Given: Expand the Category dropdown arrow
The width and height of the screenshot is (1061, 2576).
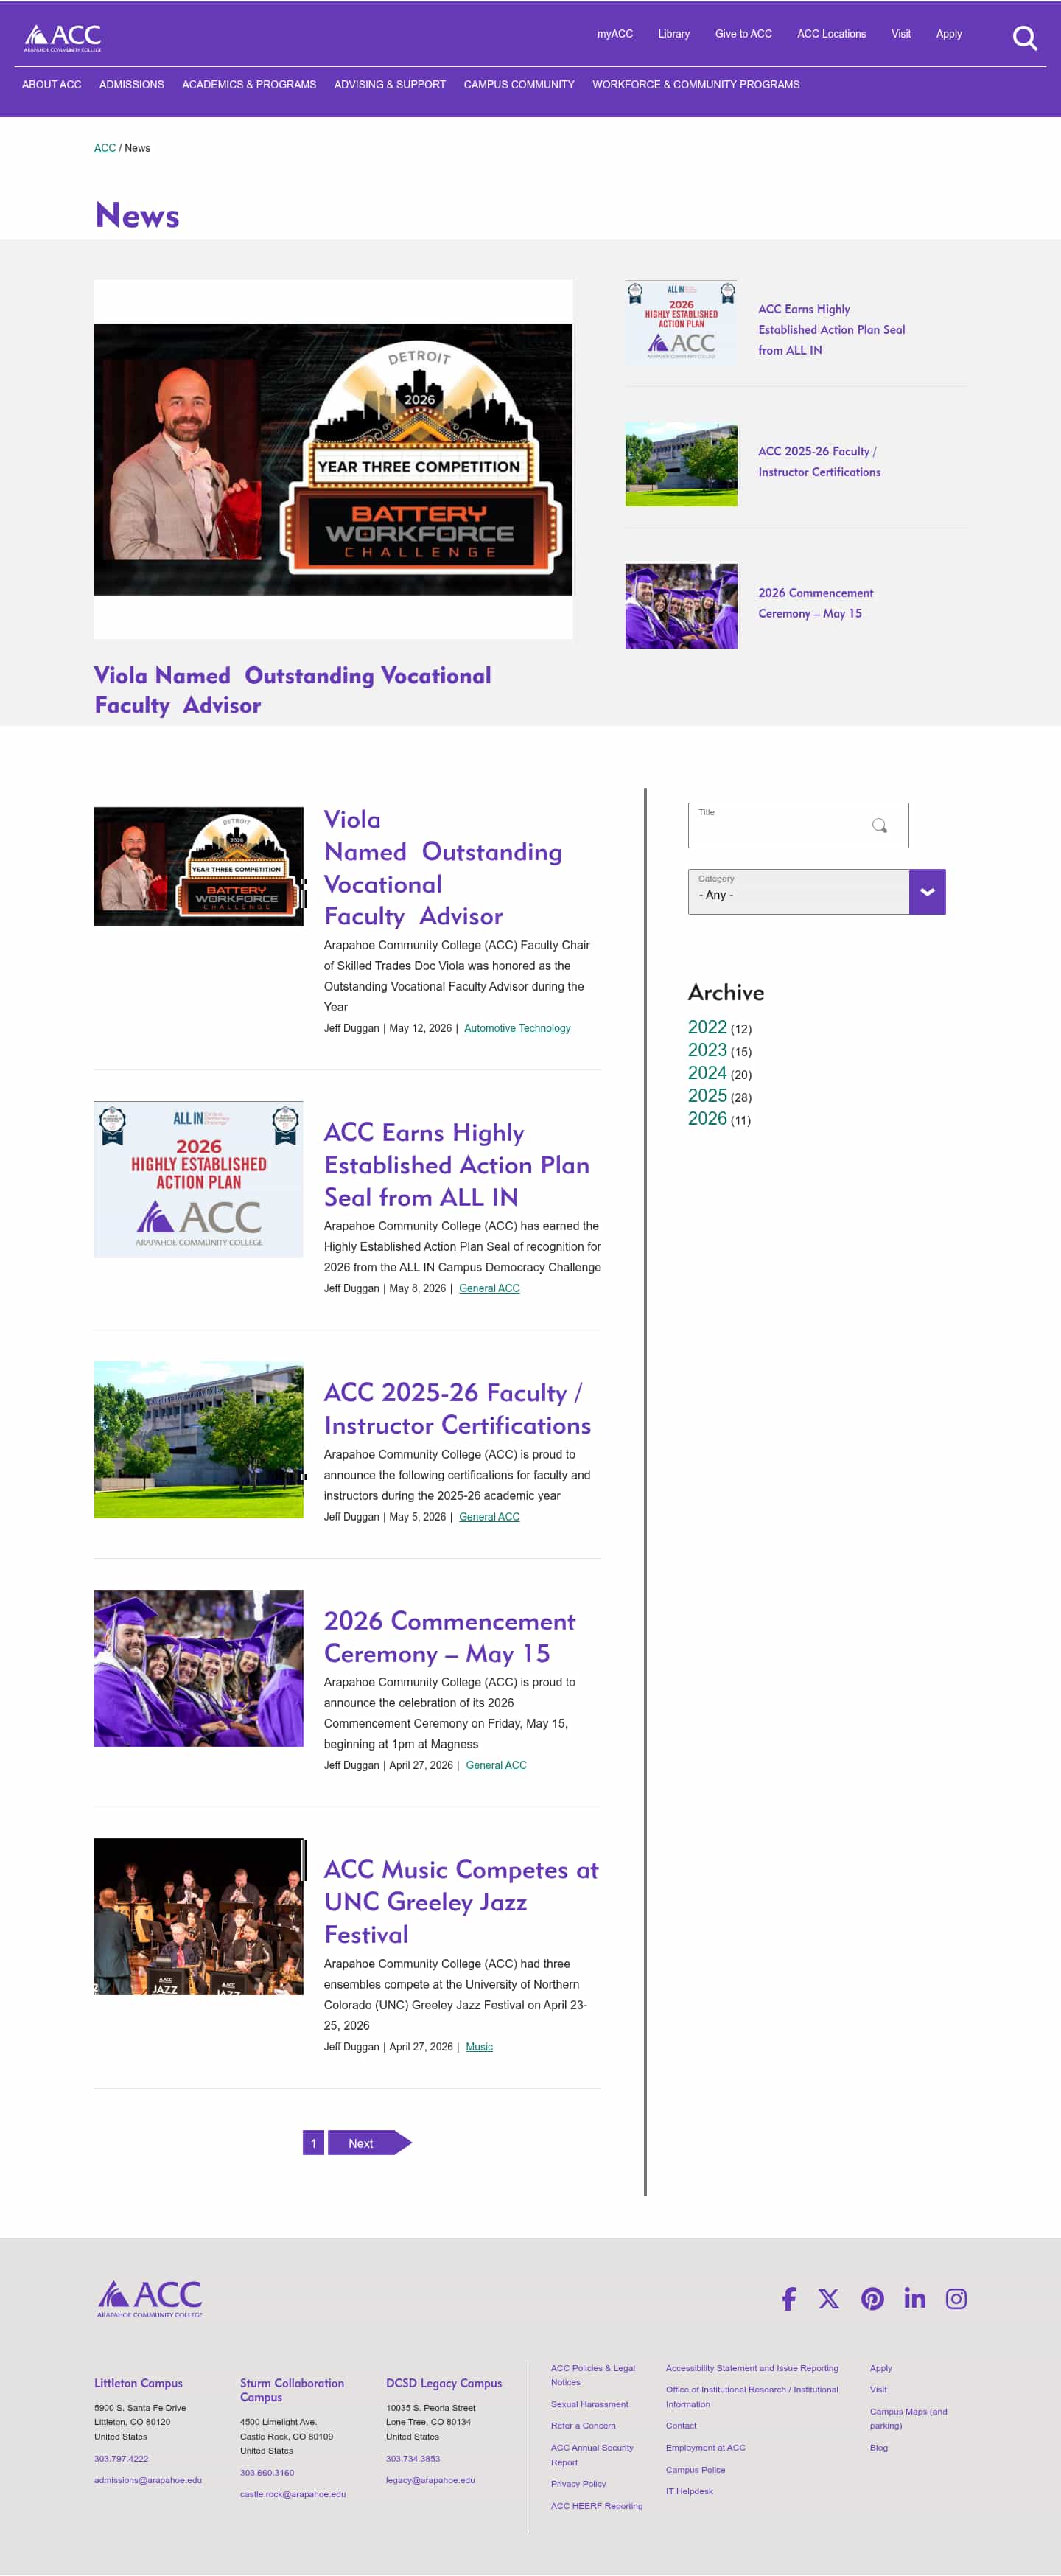Looking at the screenshot, I should click(x=927, y=891).
